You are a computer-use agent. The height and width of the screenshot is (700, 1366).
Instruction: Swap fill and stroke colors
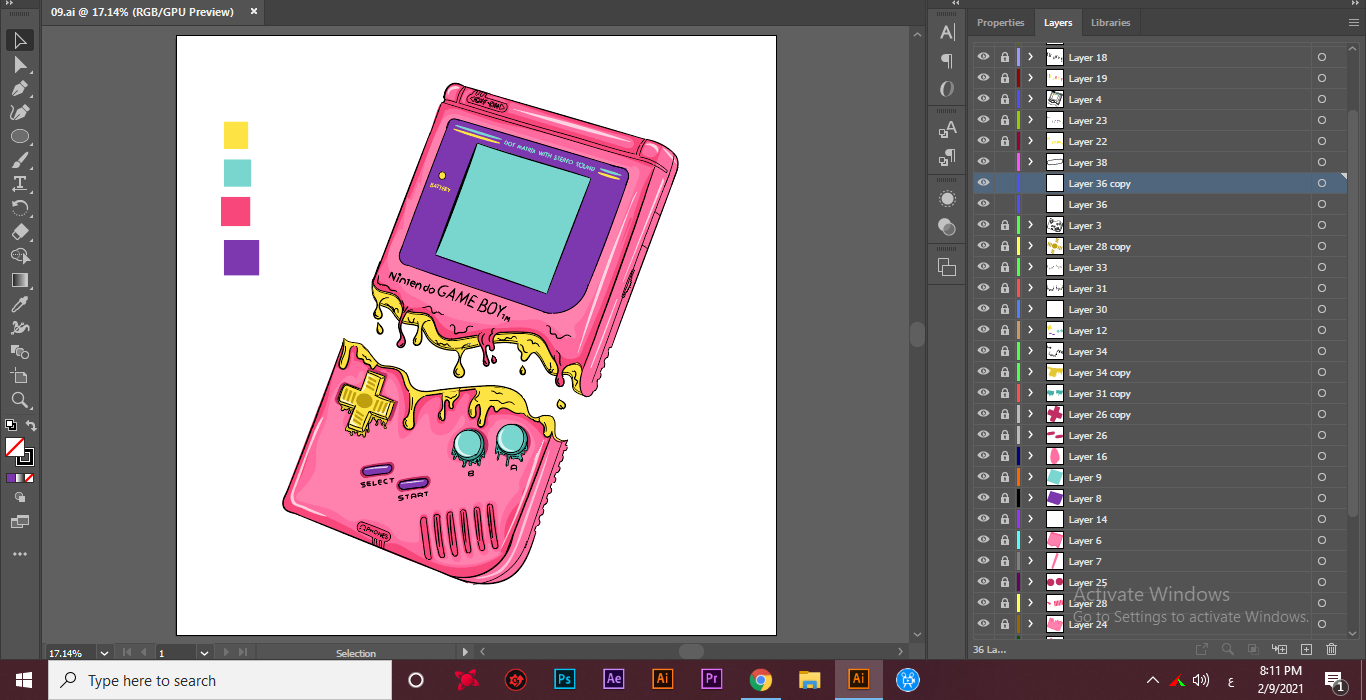31,425
